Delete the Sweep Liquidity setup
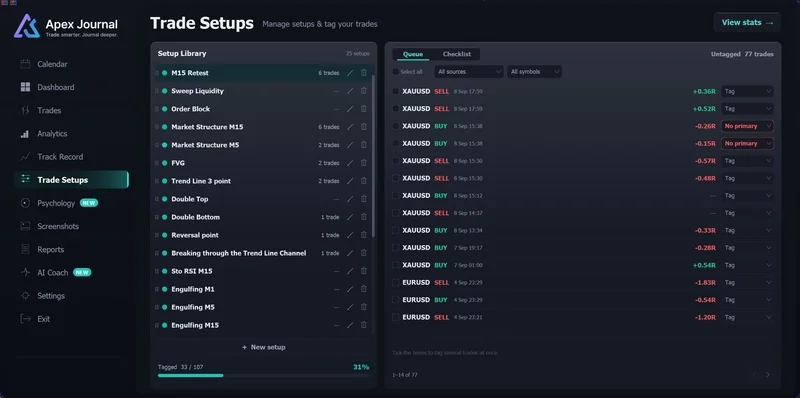The width and height of the screenshot is (800, 398). point(364,91)
